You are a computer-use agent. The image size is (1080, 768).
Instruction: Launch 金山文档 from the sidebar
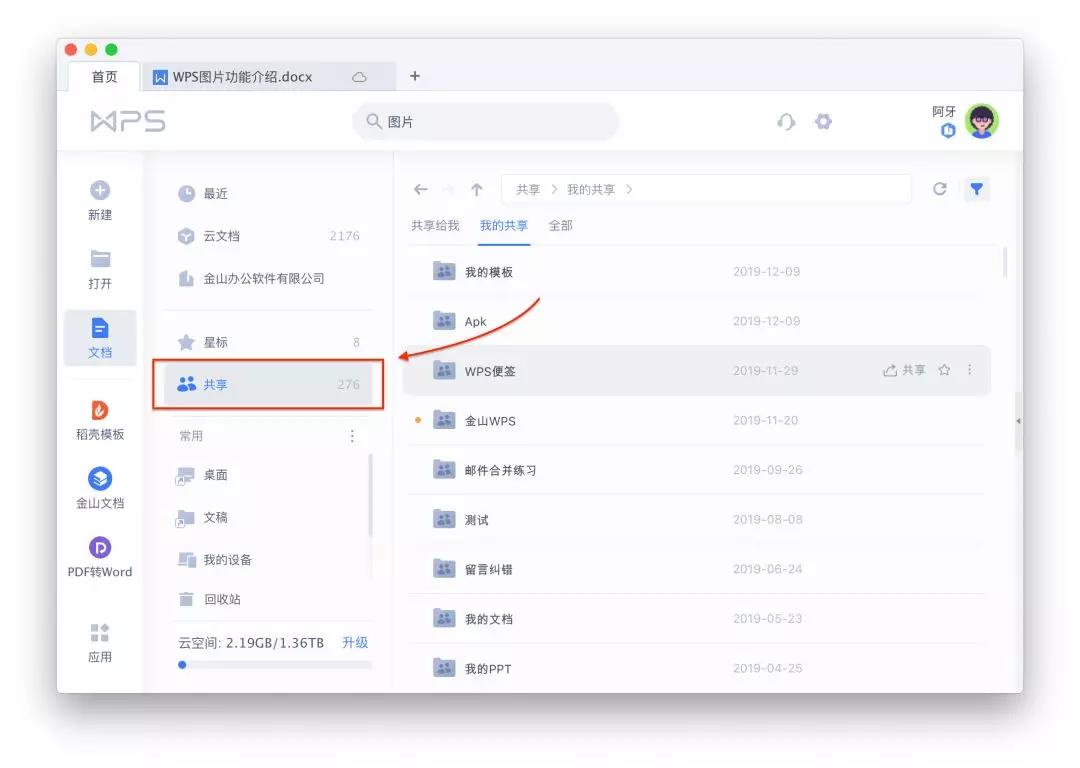[x=99, y=489]
